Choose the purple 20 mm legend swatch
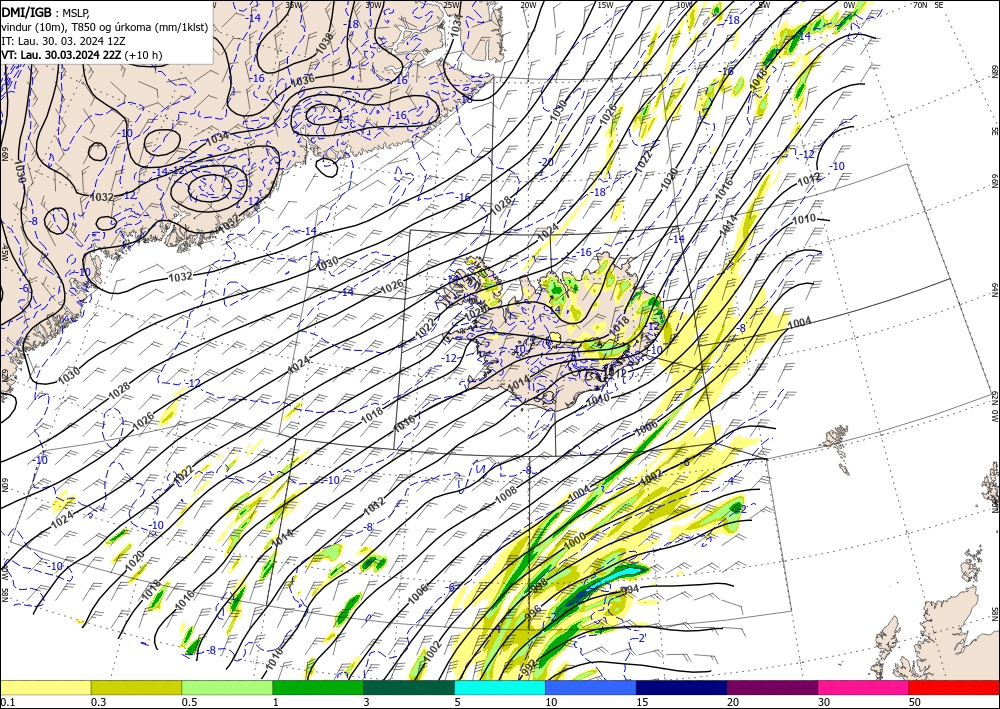The width and height of the screenshot is (1000, 709). [x=772, y=687]
